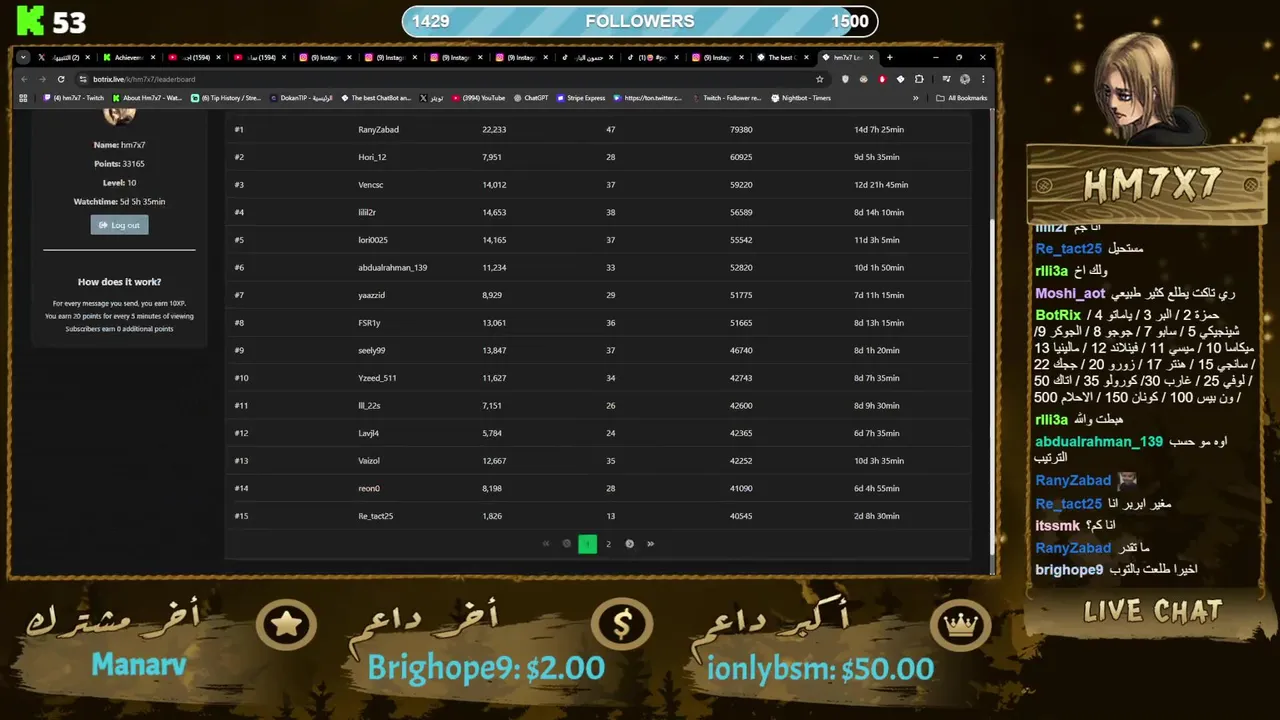Open the apps grid in bookmarks bar

pyautogui.click(x=23, y=98)
